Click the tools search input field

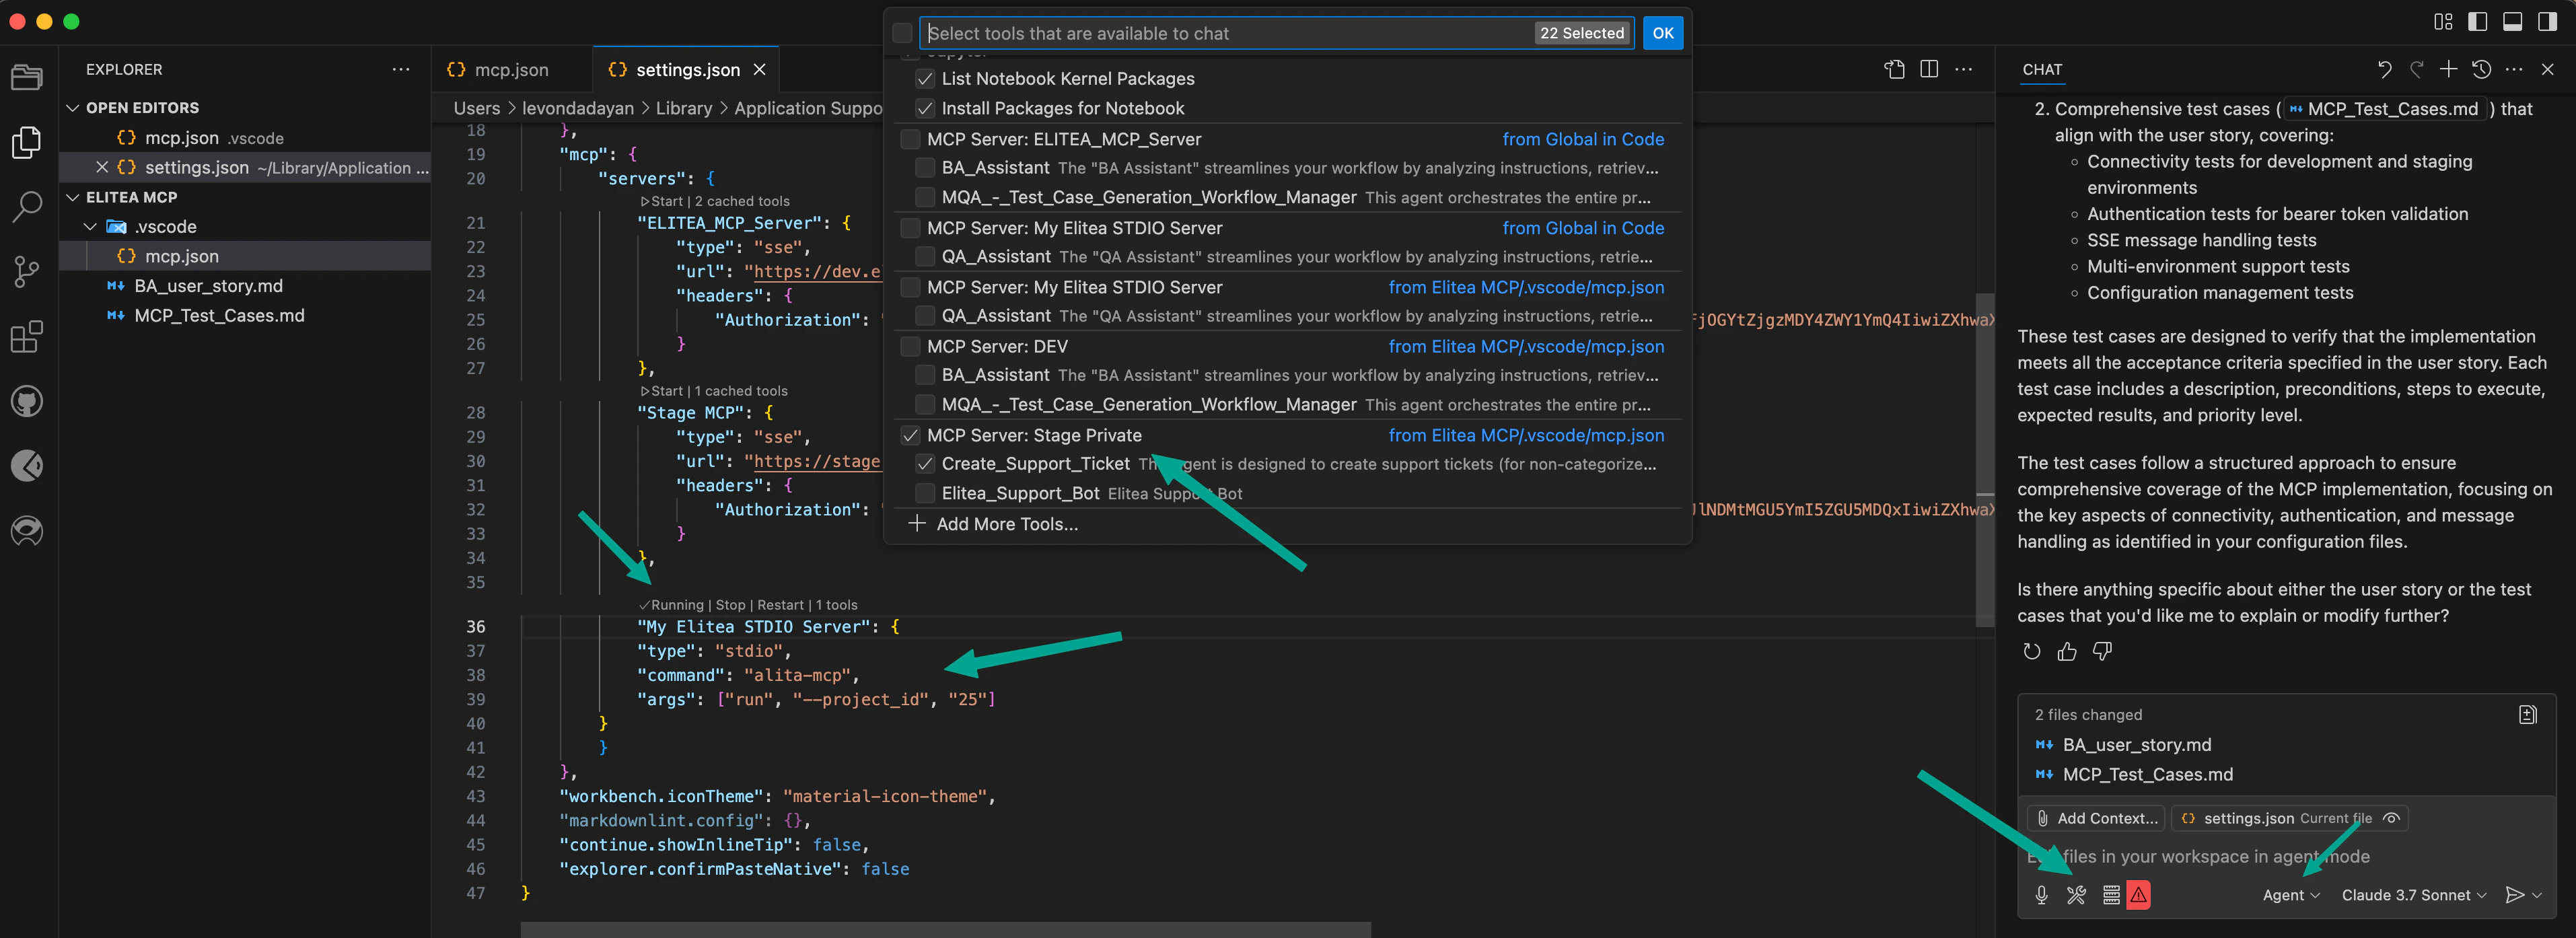coord(1200,32)
